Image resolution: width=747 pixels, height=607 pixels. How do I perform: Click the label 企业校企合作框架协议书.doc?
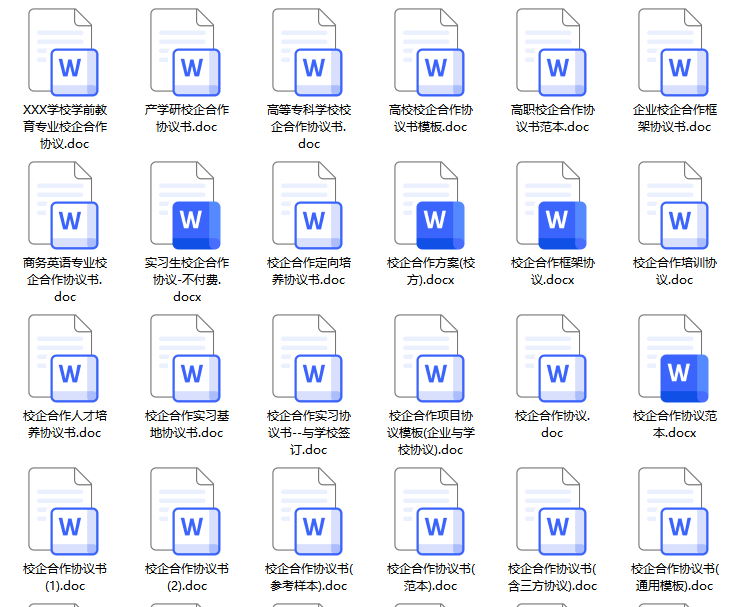coord(675,118)
